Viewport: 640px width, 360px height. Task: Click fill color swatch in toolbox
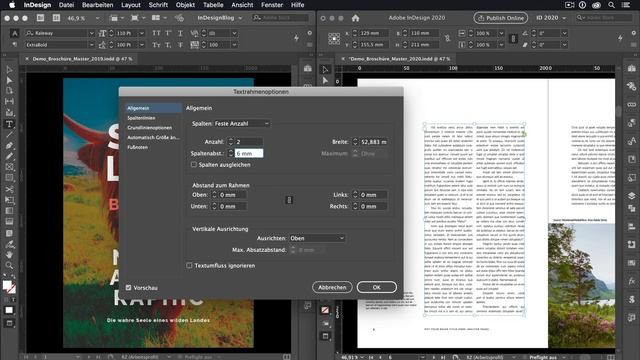pyautogui.click(x=7, y=285)
